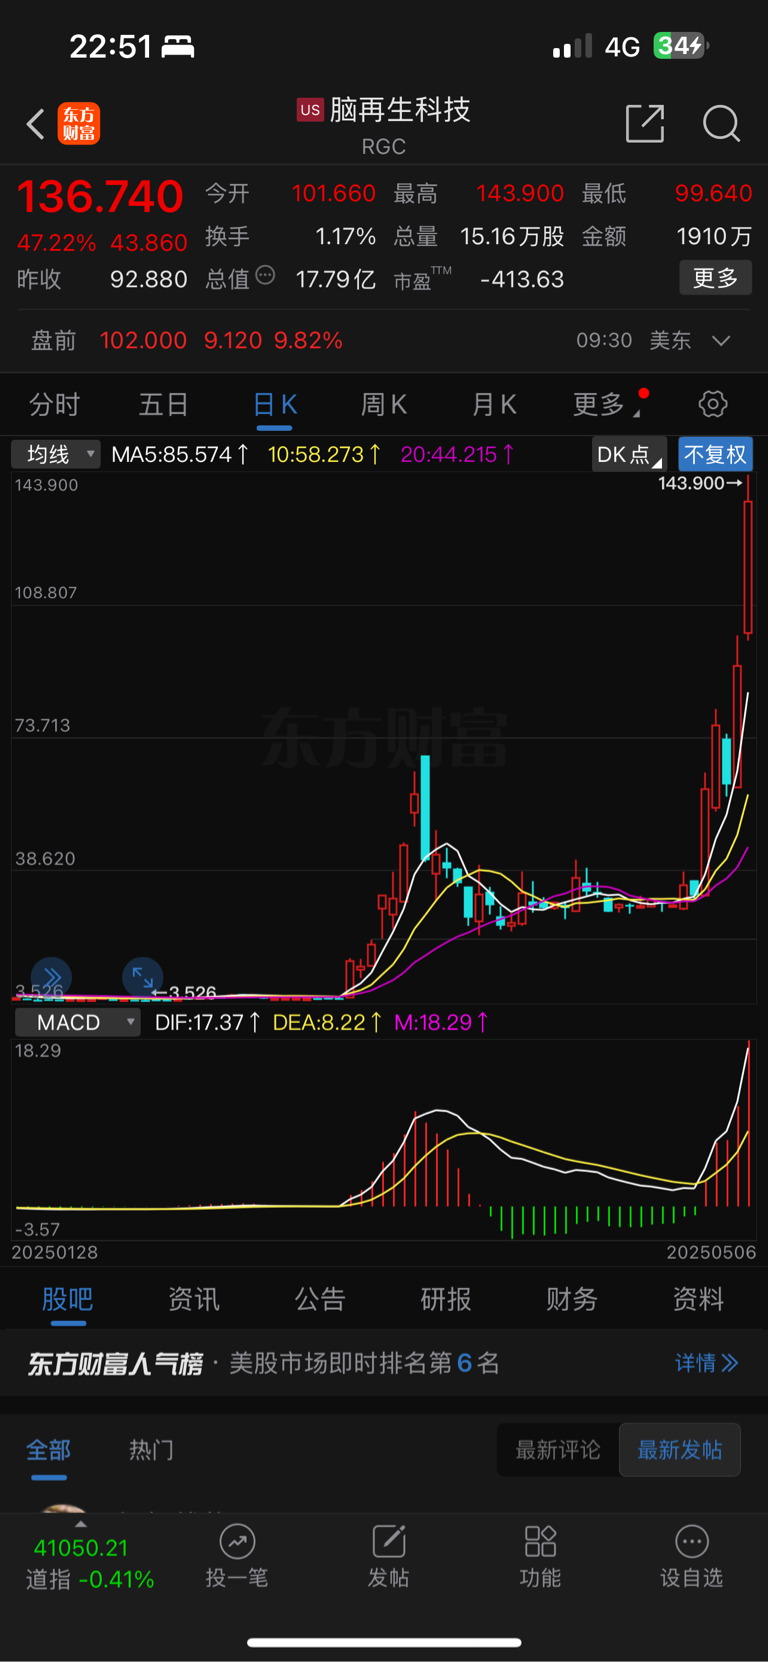768x1662 pixels.
Task: Tap the 20250128 start date label
Action: pos(55,1252)
